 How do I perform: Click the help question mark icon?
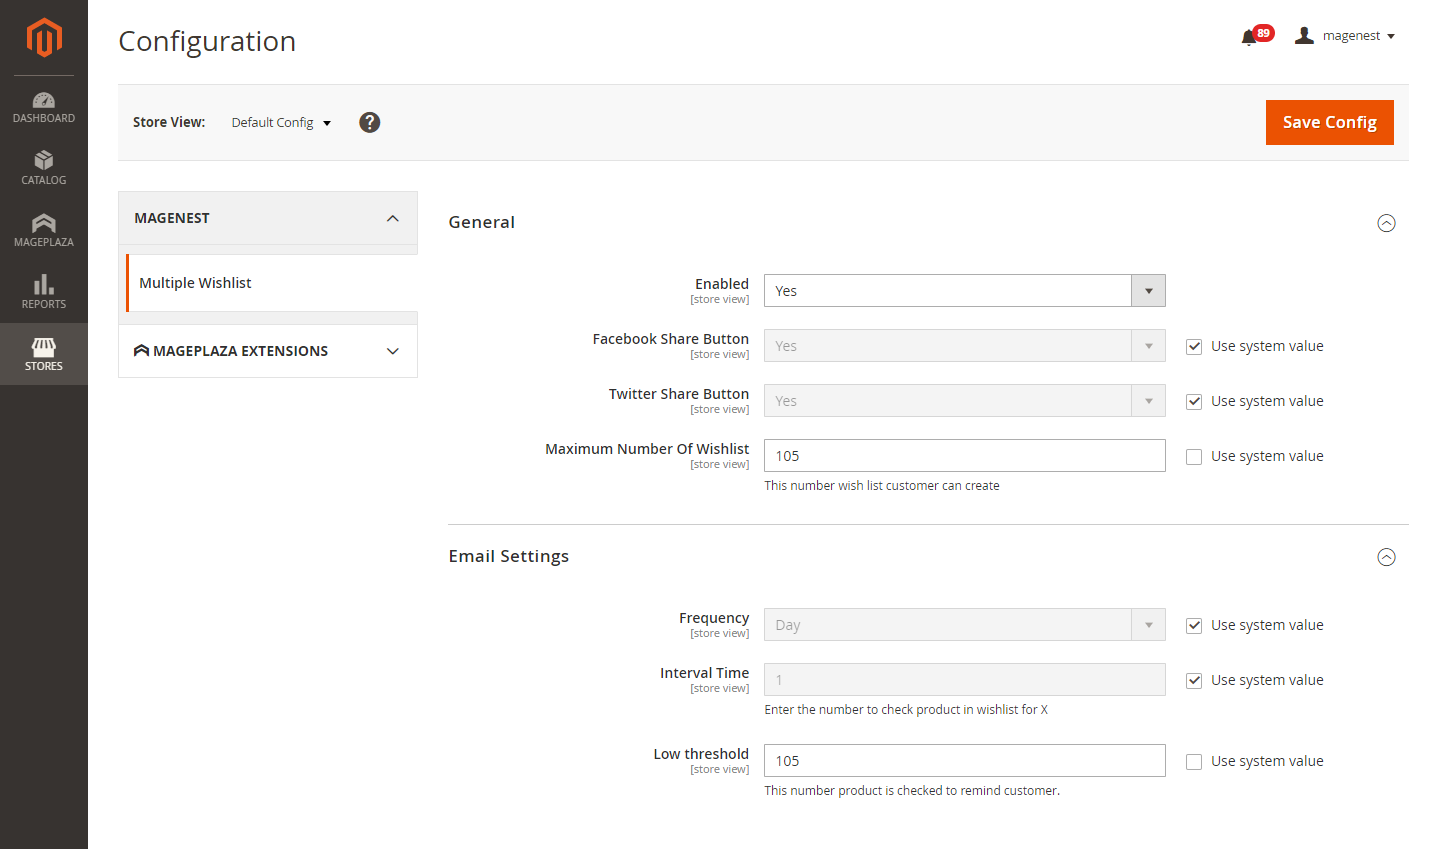point(370,122)
